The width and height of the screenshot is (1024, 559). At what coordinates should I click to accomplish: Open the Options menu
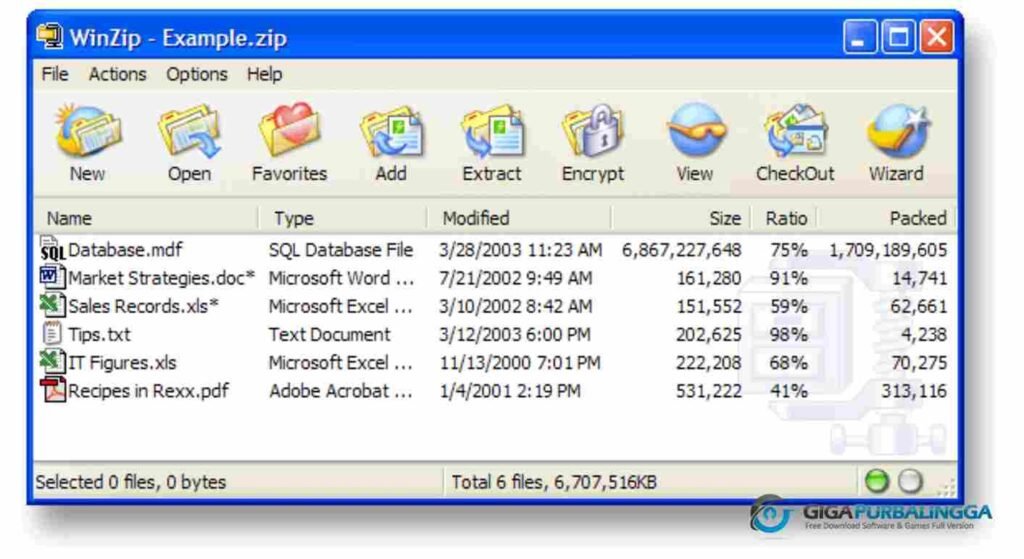pyautogui.click(x=197, y=74)
